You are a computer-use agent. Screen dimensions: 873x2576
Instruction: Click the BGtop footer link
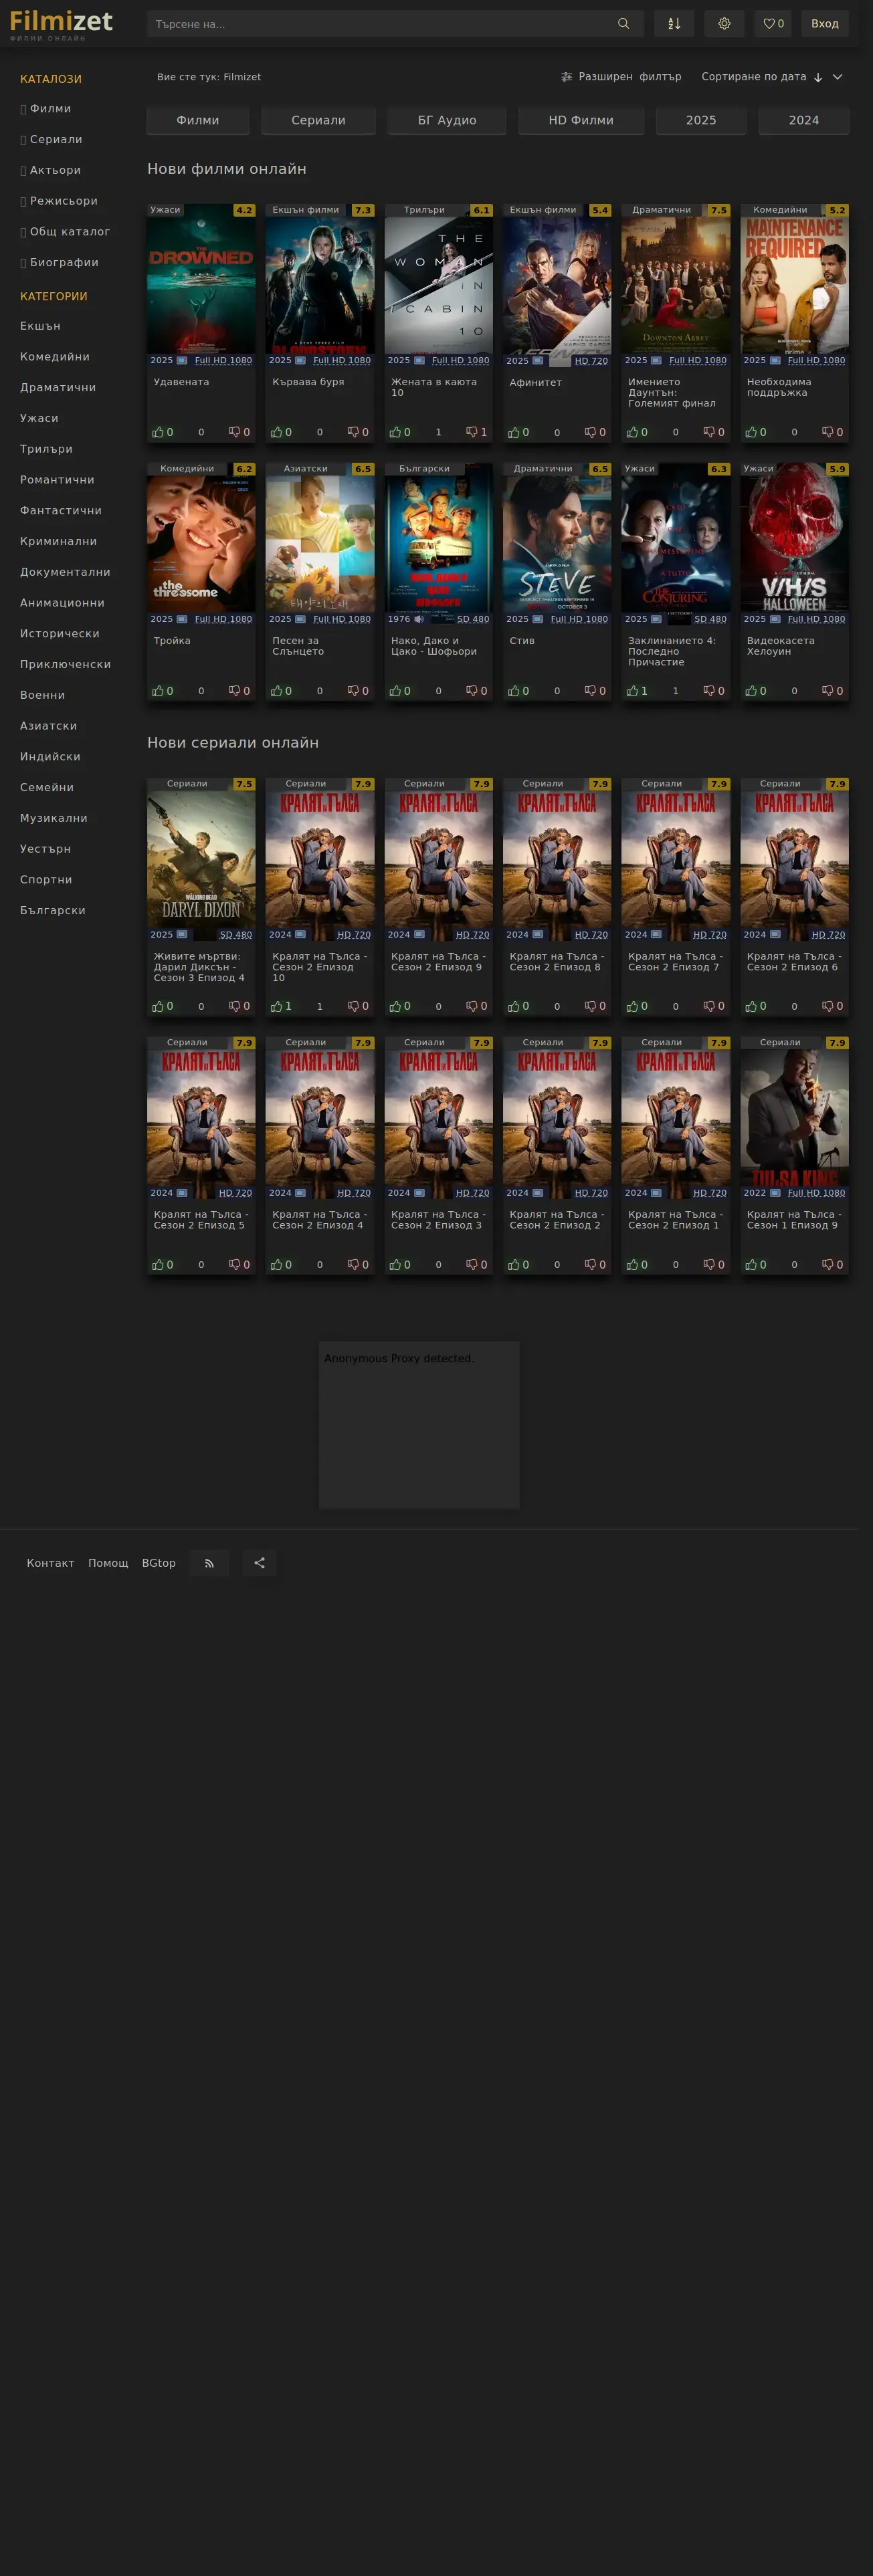tap(159, 1563)
